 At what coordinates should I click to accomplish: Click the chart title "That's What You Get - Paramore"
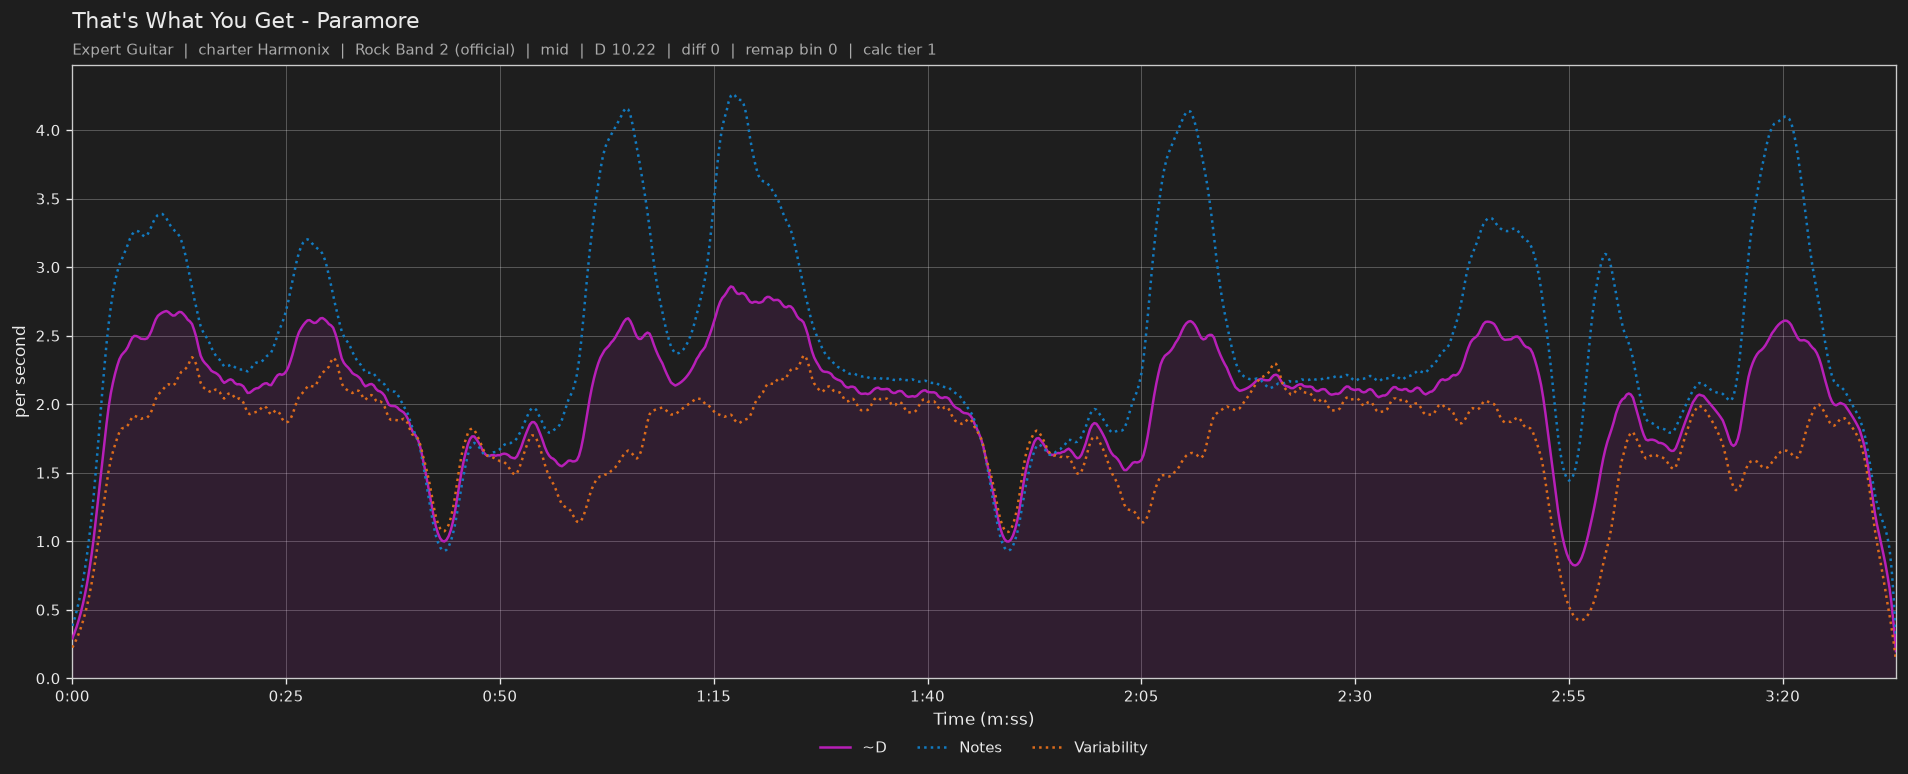pyautogui.click(x=246, y=21)
